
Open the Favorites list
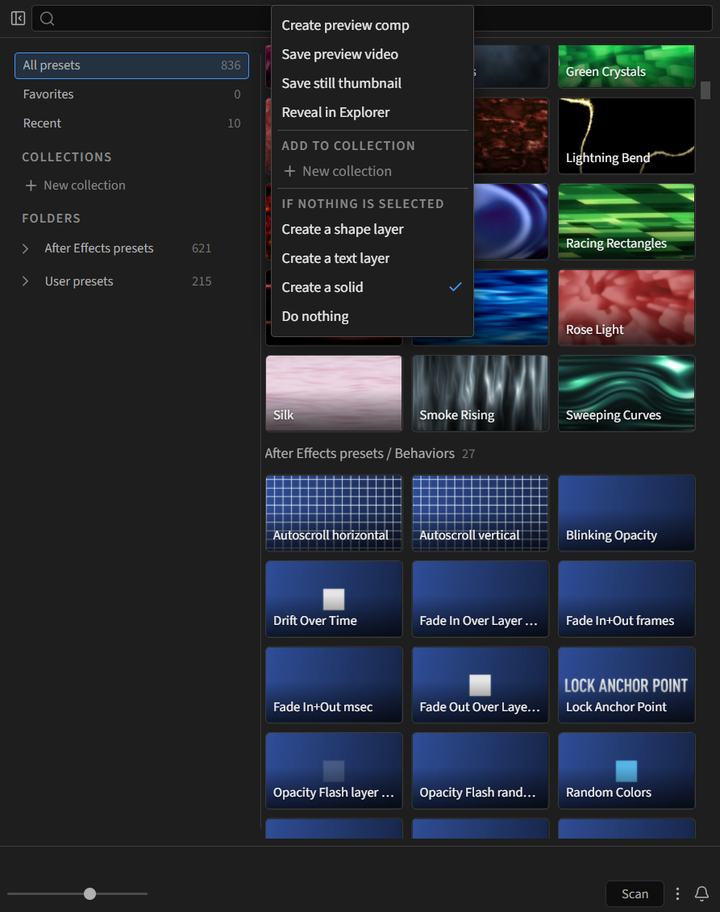(131, 94)
